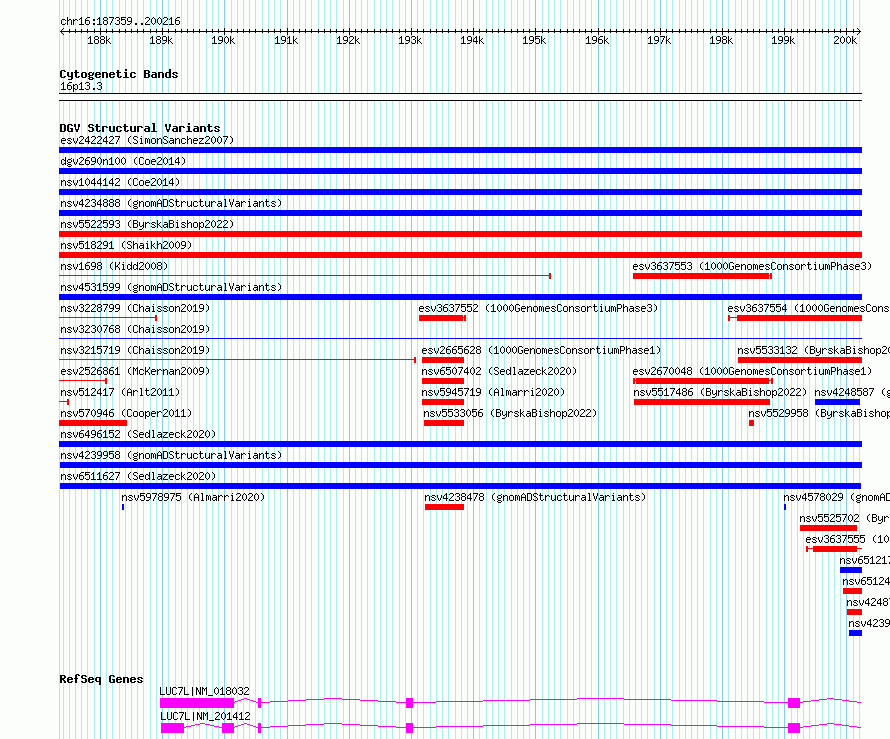The height and width of the screenshot is (739, 890).
Task: Click the 198k ruler position
Action: click(x=721, y=40)
